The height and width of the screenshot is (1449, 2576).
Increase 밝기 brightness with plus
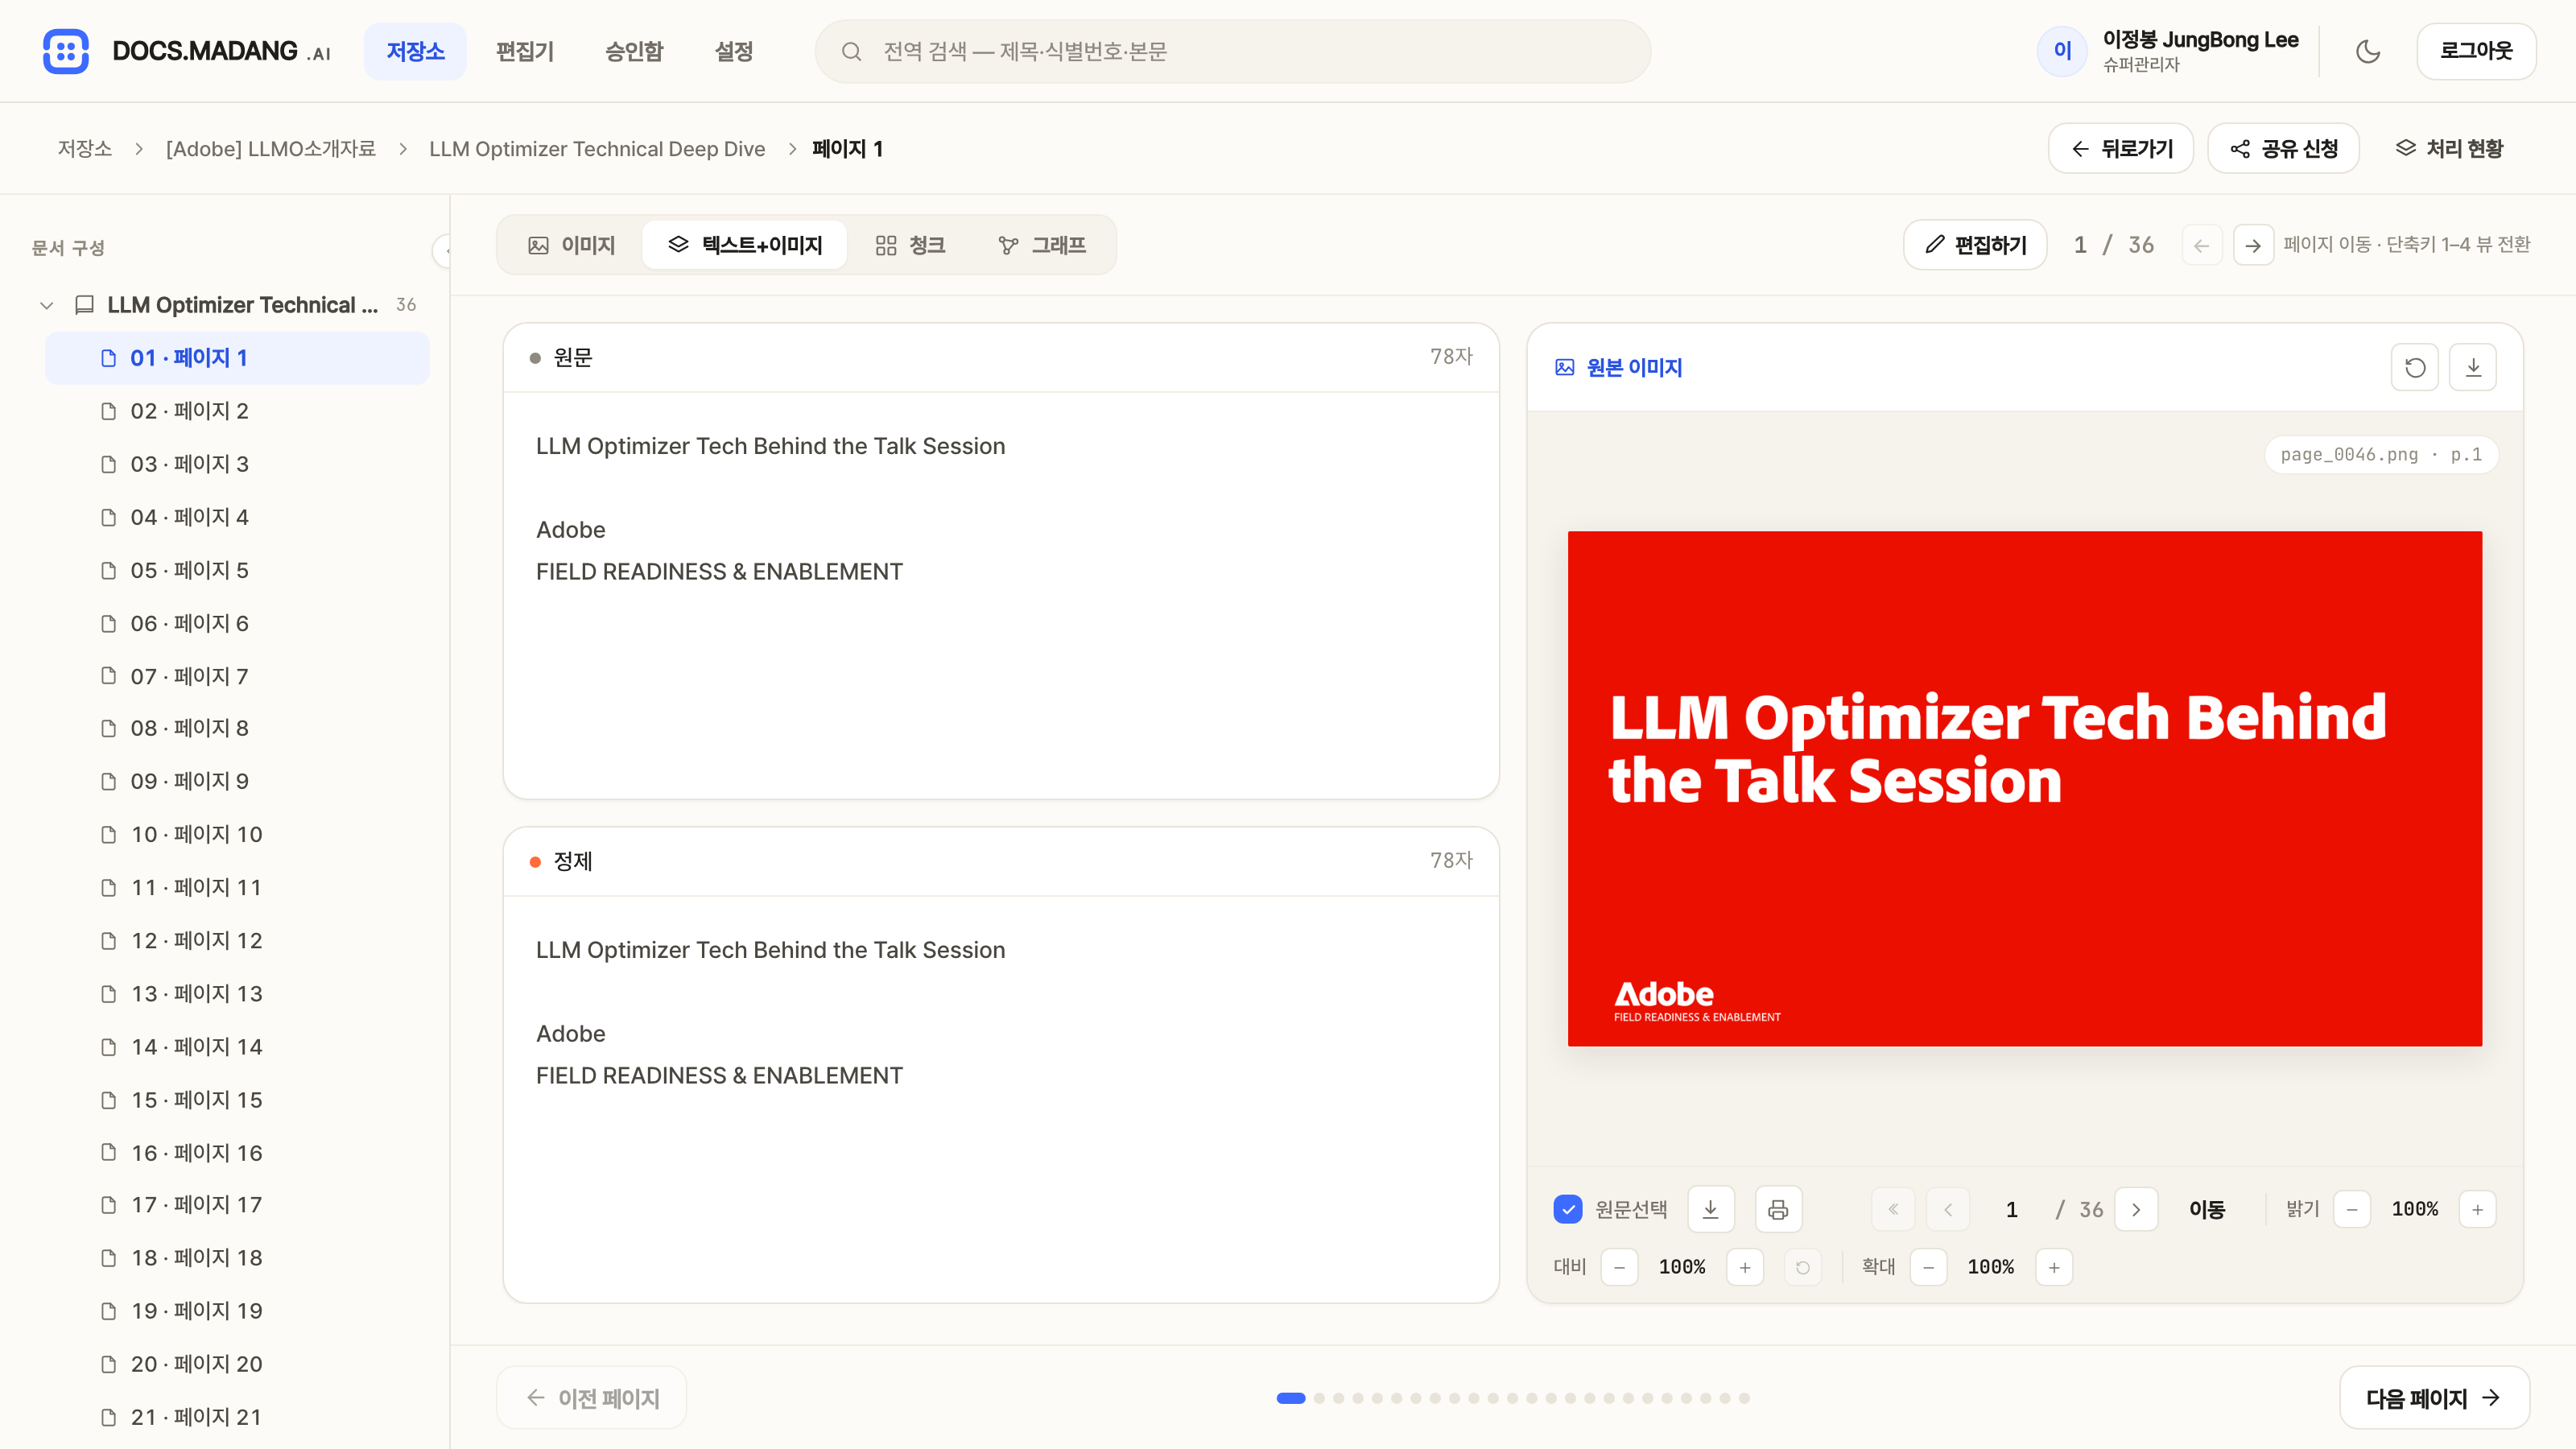click(x=2477, y=1210)
